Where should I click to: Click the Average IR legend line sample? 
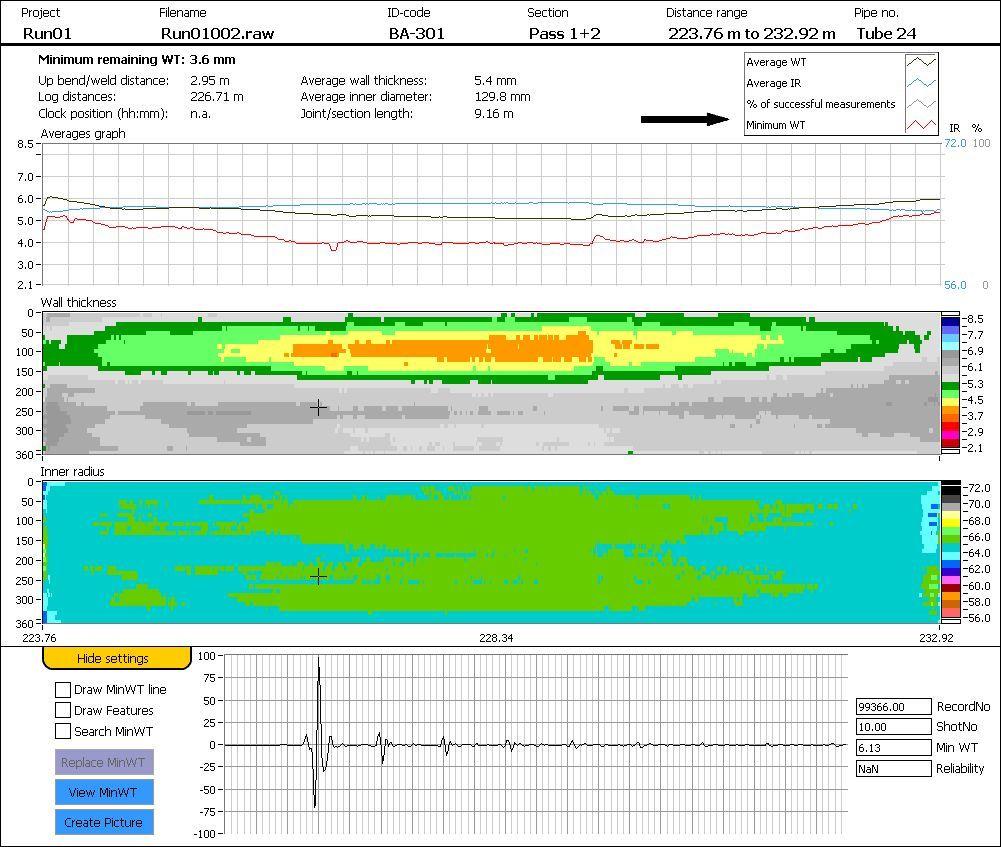[x=921, y=83]
